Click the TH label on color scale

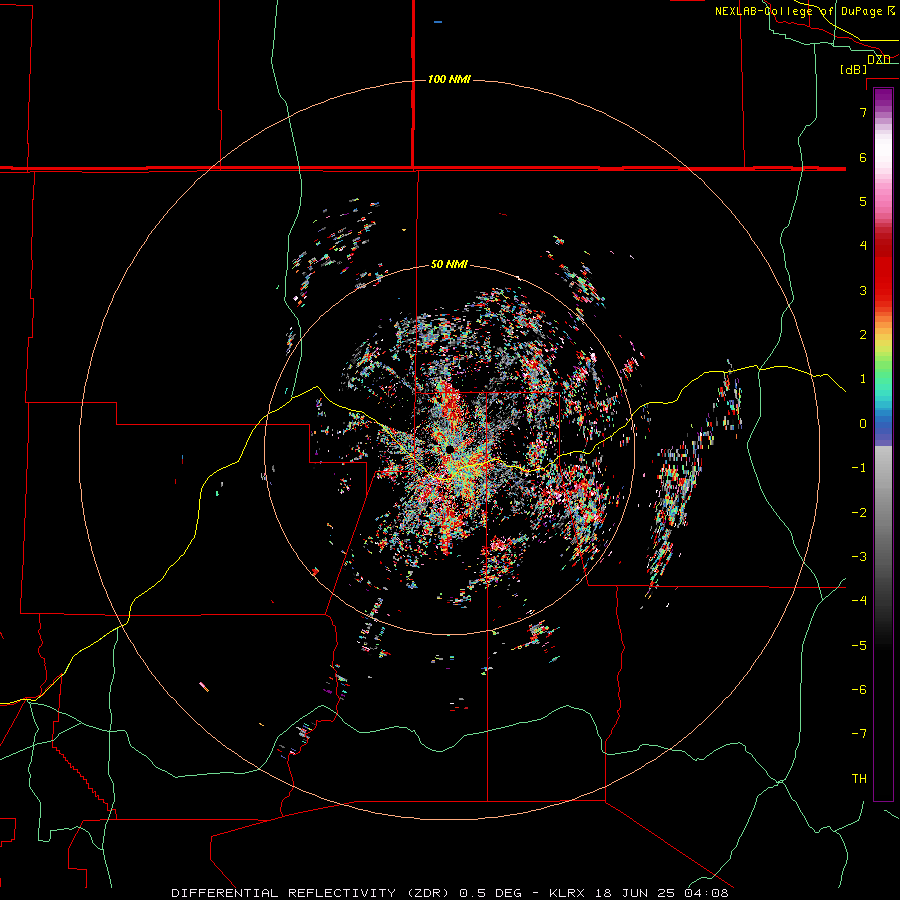(859, 778)
